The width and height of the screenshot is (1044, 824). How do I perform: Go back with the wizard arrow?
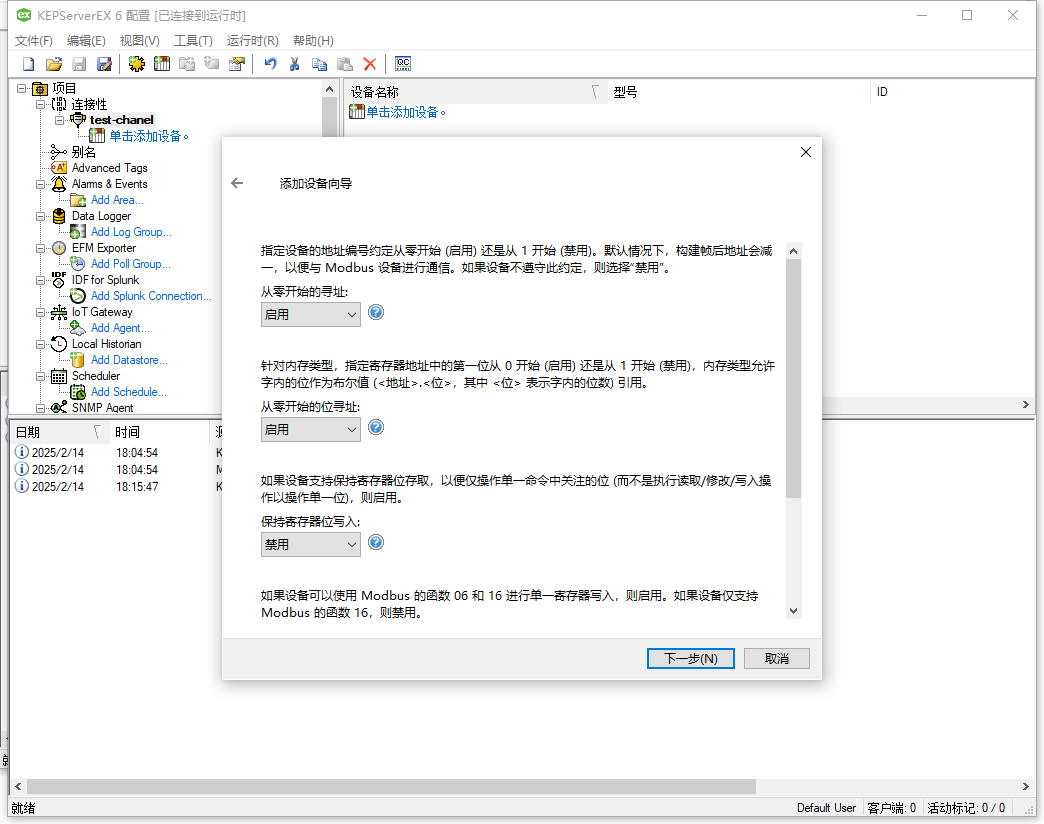pyautogui.click(x=237, y=183)
